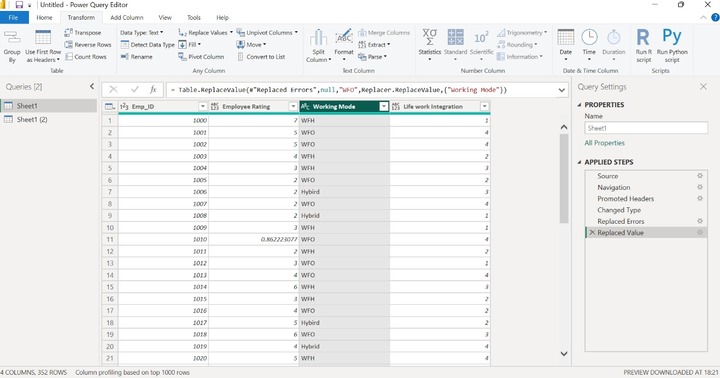Click the Transpose table button
This screenshot has height=378, width=720.
tap(83, 33)
